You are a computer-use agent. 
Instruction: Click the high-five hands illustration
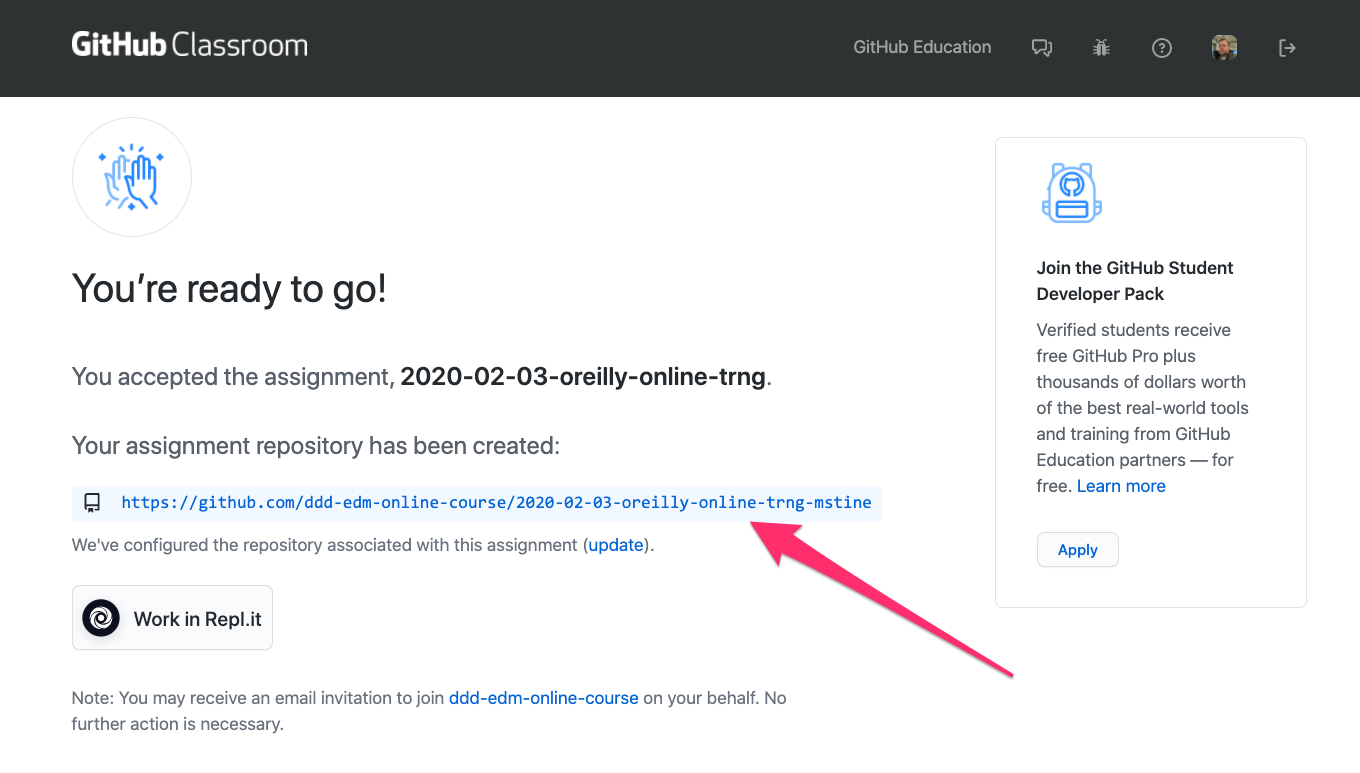(132, 177)
